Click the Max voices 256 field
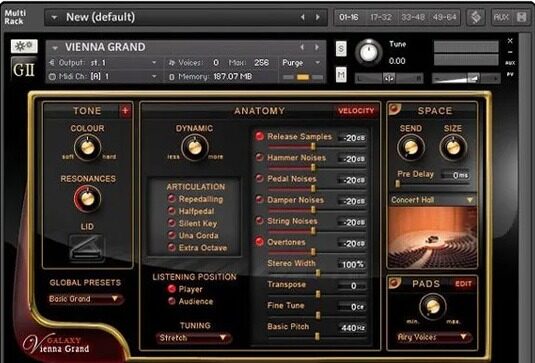Viewport: 535px width, 363px height. coord(261,63)
